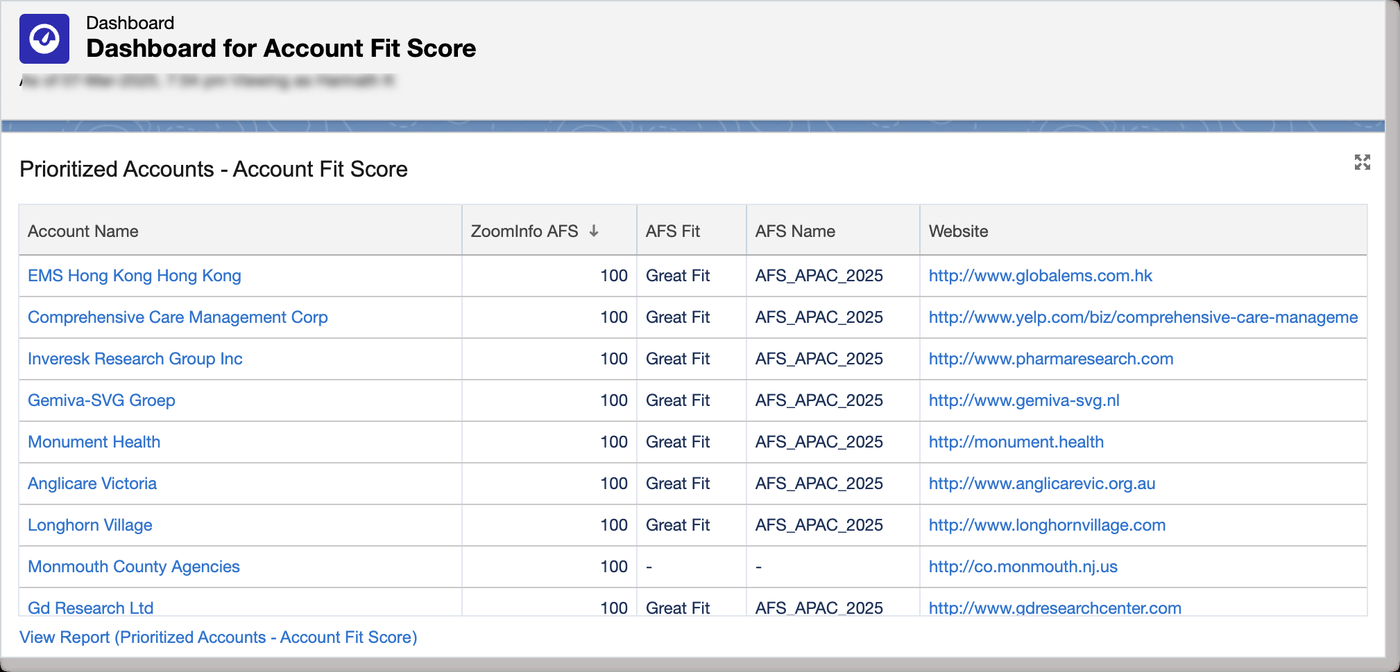Image resolution: width=1400 pixels, height=672 pixels.
Task: Open the Monument Health account
Action: [x=94, y=442]
